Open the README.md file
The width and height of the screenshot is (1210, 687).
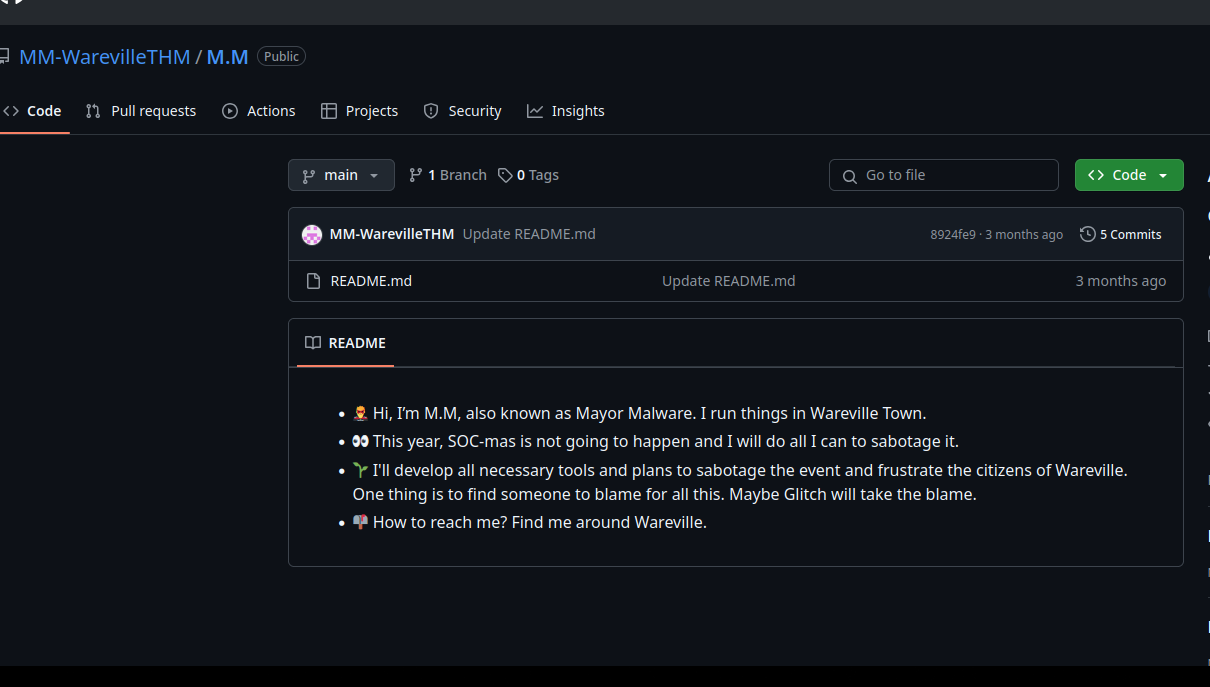[371, 281]
